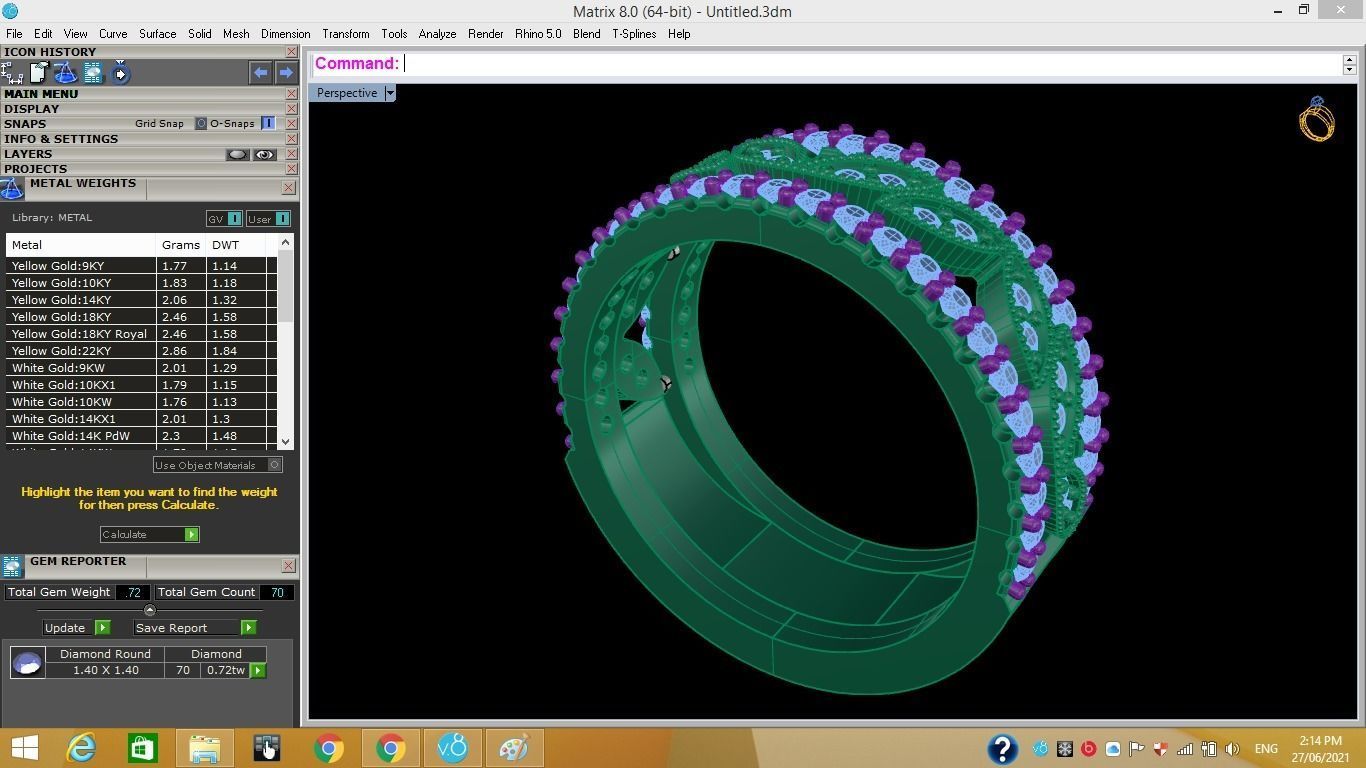The height and width of the screenshot is (768, 1366).
Task: Expand the INFO & SETTINGS panel
Action: [x=61, y=139]
